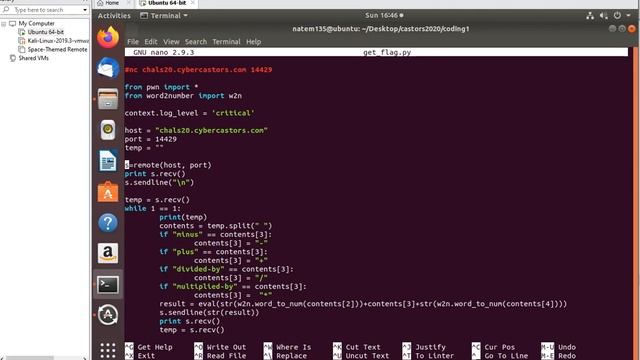Open the Amazon dock launcher
The image size is (640, 360).
coord(108,253)
